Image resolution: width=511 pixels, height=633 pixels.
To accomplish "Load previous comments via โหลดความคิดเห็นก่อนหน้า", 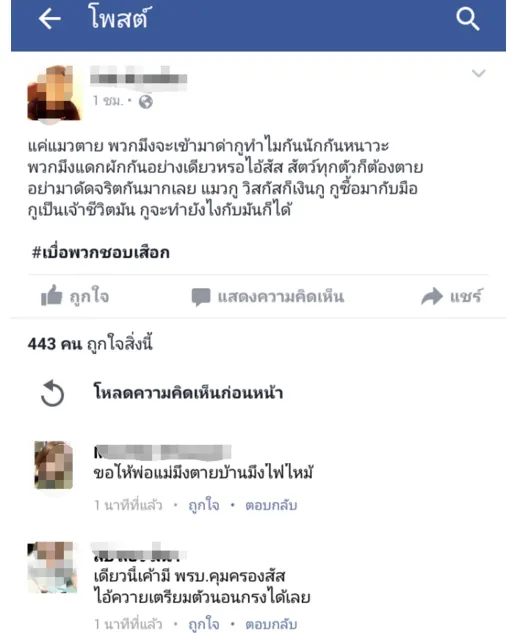I will click(x=188, y=392).
